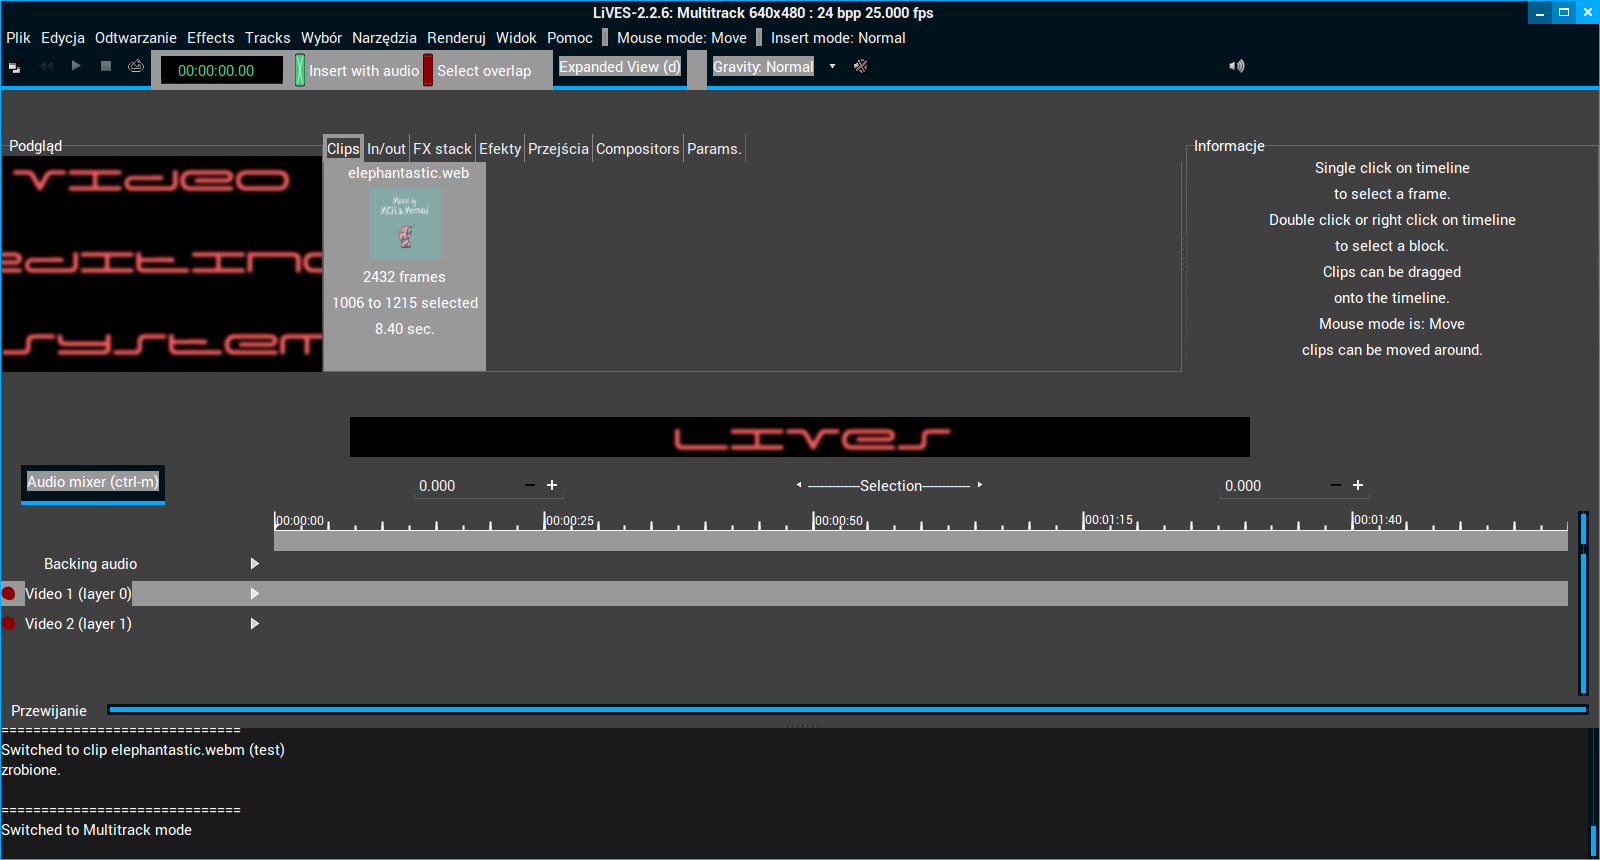The image size is (1600, 860).
Task: Click the left selection start value field
Action: (465, 486)
